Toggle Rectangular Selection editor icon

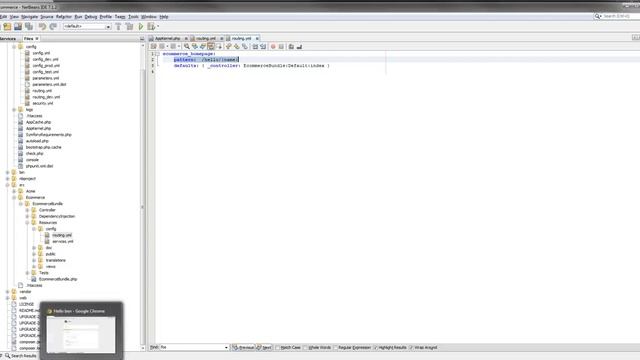(x=219, y=47)
